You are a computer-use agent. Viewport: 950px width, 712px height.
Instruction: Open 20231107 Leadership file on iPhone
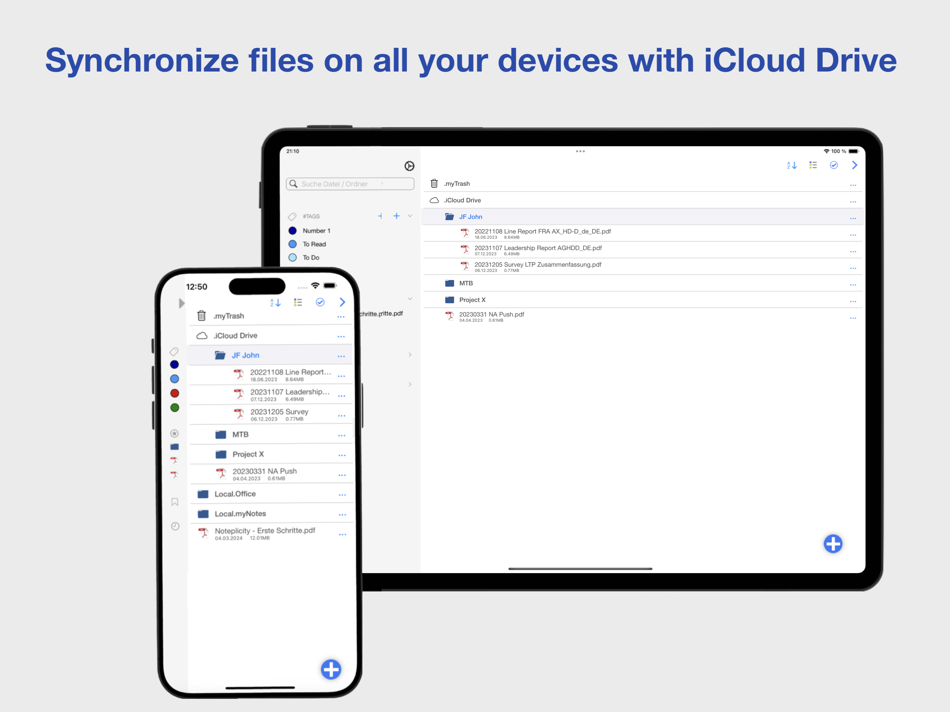[270, 395]
